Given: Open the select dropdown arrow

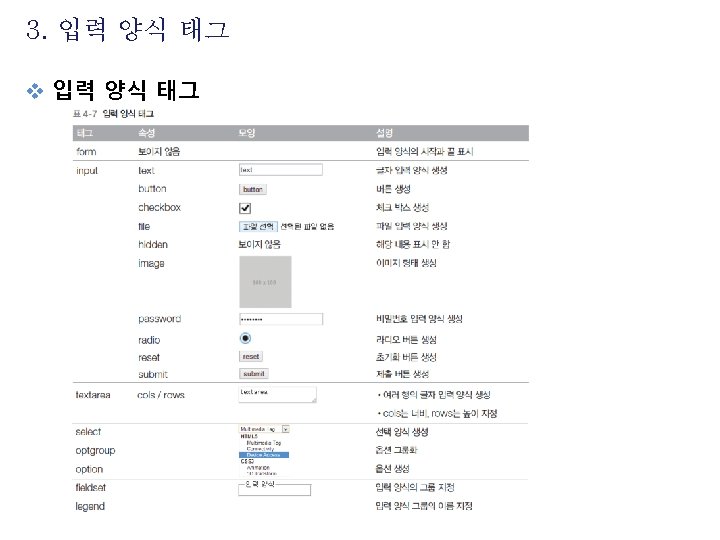Looking at the screenshot, I should (x=286, y=429).
